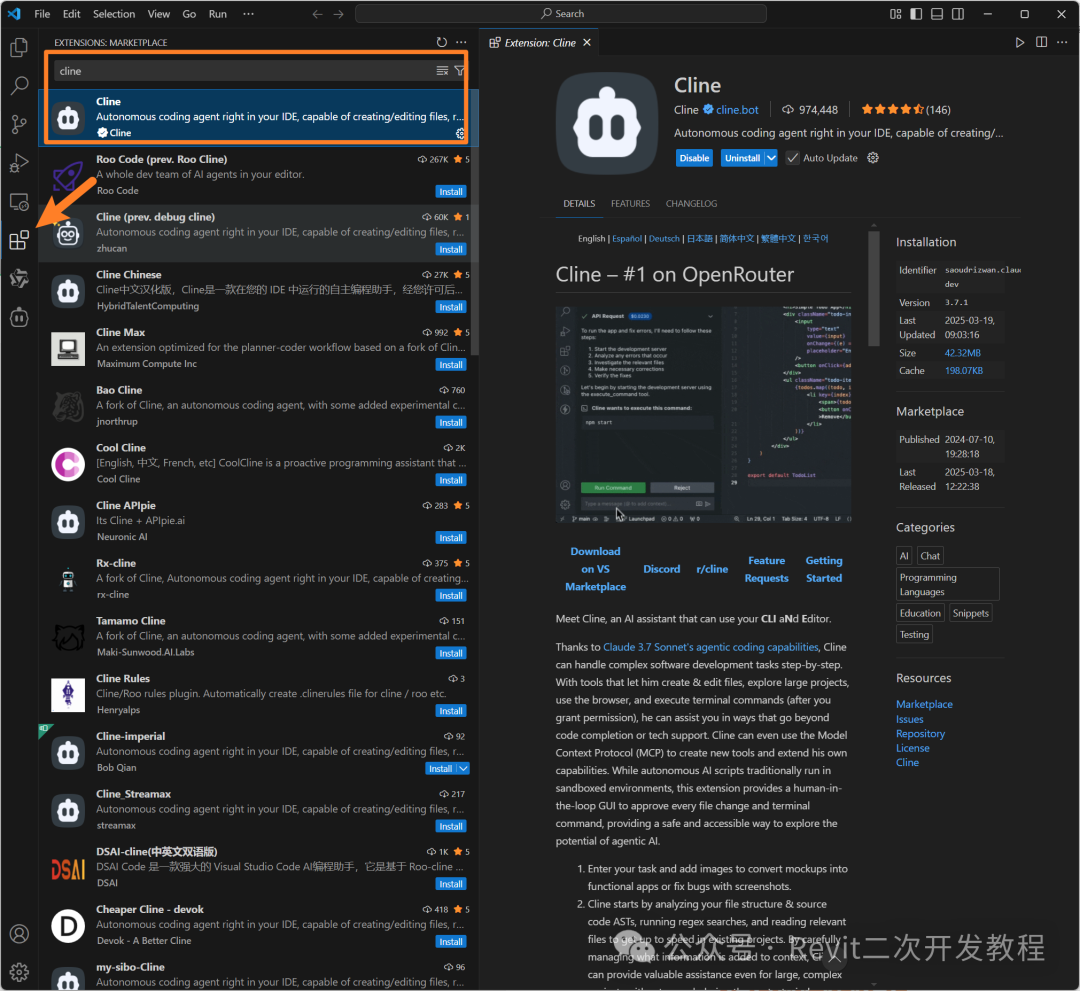Toggle the secondary side bar
Screen dimensions: 1080x991
(x=957, y=14)
